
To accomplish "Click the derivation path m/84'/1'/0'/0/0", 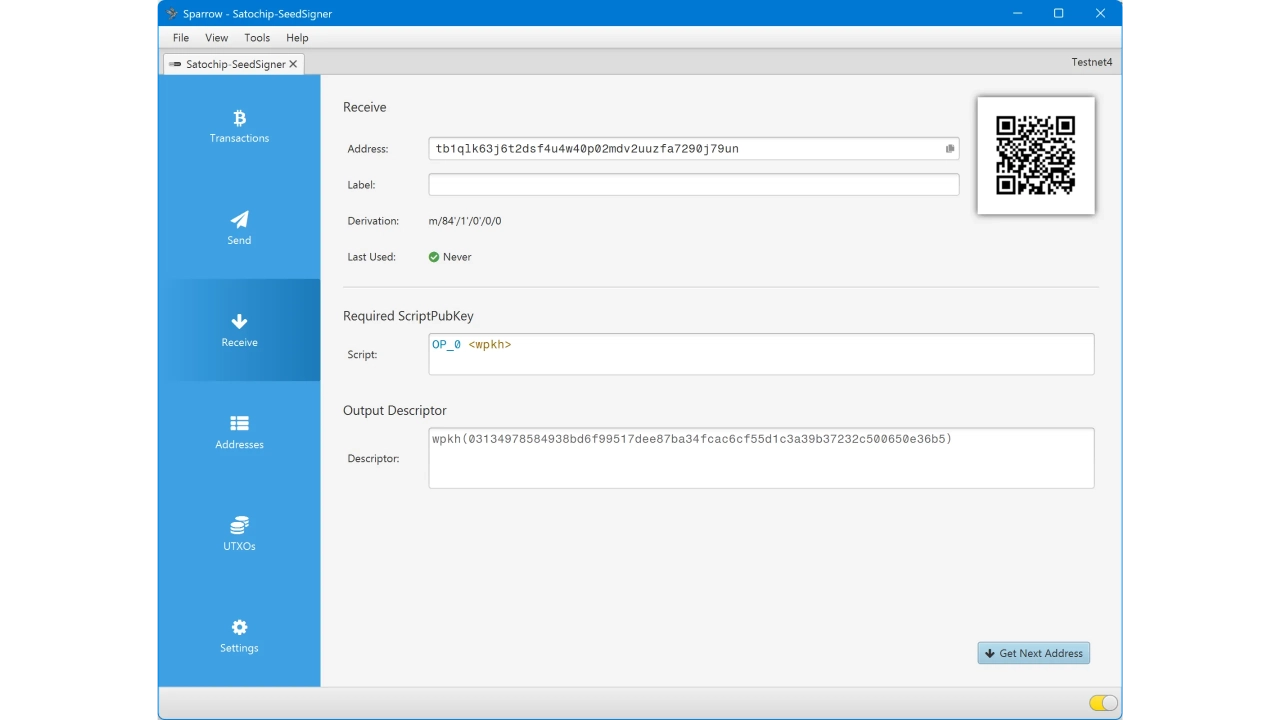I will (465, 221).
